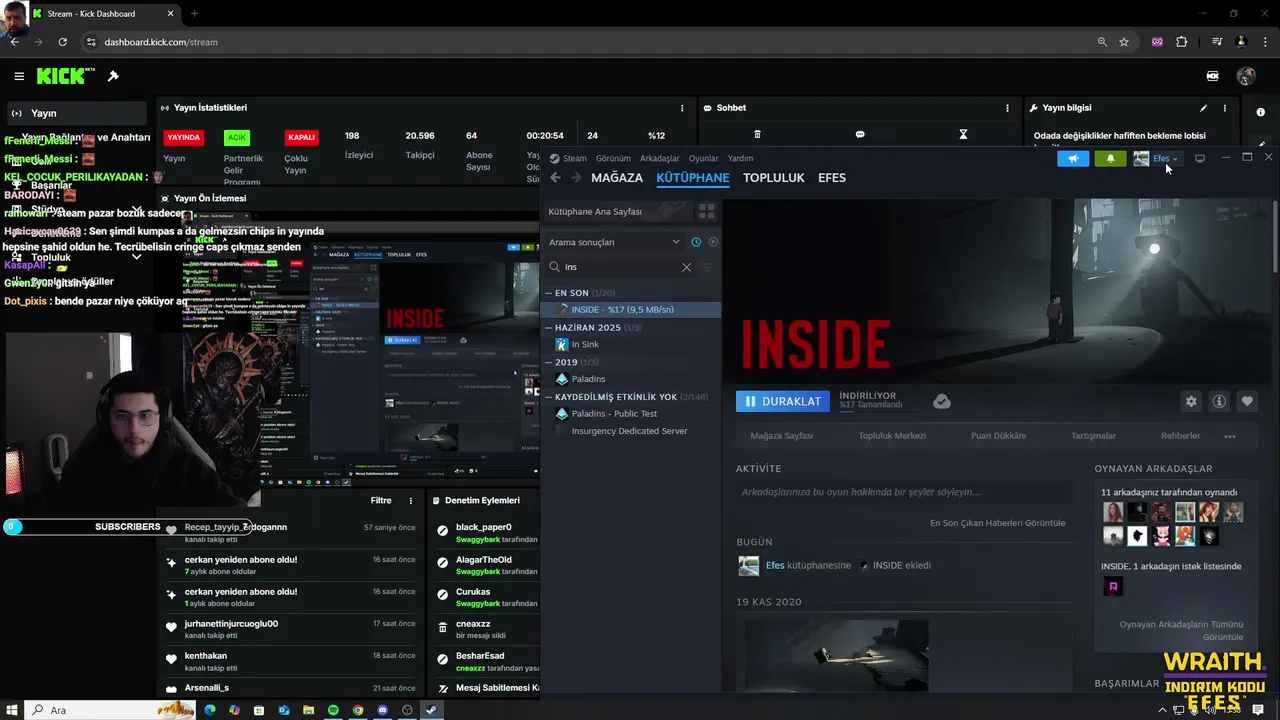Open Görünüm menu
Viewport: 1280px width, 720px height.
tap(613, 158)
